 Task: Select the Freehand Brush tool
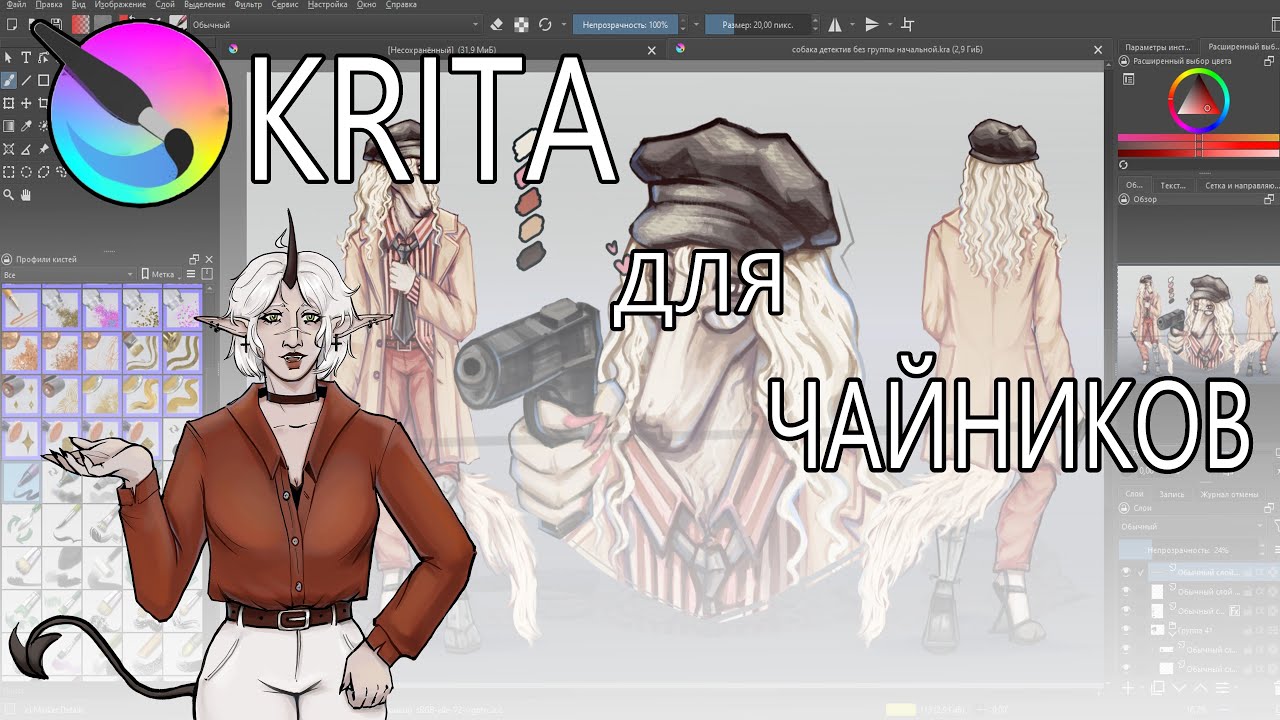[9, 80]
